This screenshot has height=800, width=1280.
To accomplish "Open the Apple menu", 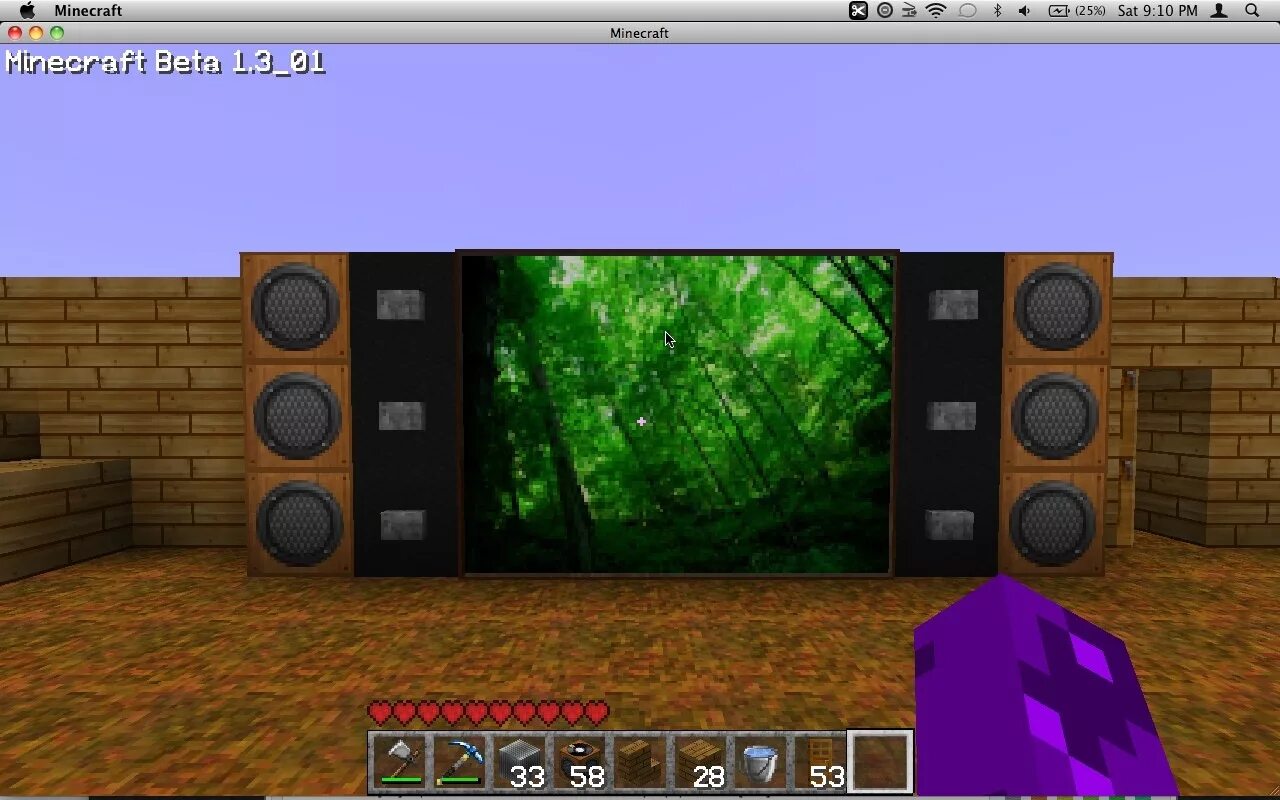I will (27, 10).
